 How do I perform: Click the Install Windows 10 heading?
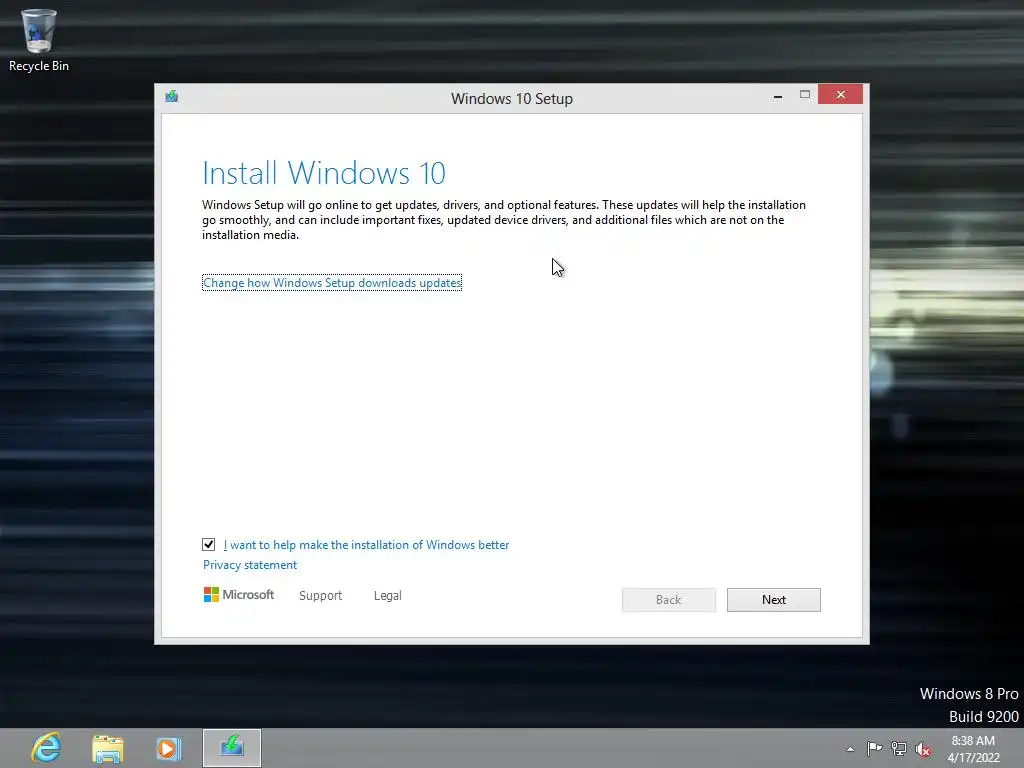(x=324, y=173)
